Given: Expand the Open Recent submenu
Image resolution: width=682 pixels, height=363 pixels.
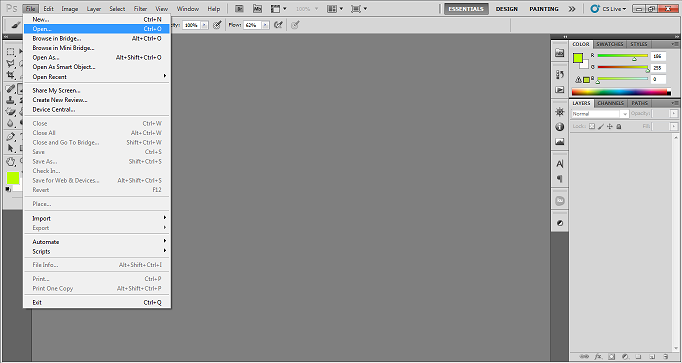Looking at the screenshot, I should tap(97, 77).
